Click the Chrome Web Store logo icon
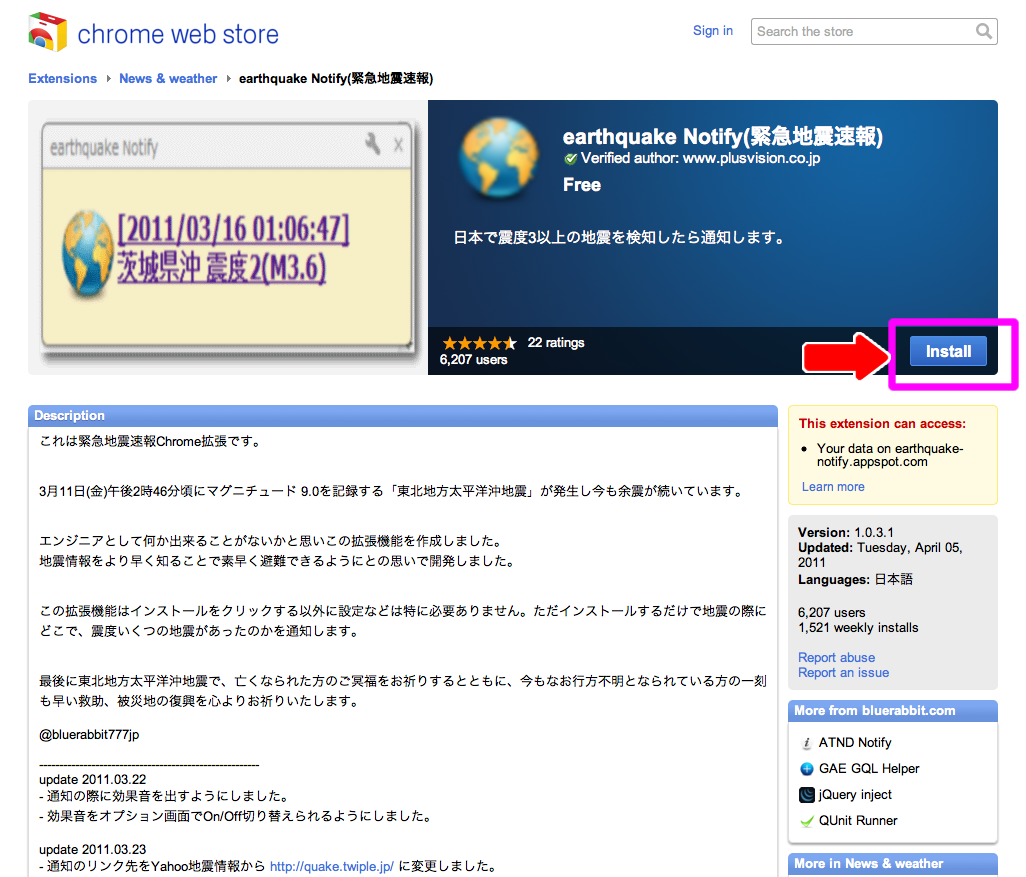The image size is (1026, 877). coord(48,31)
